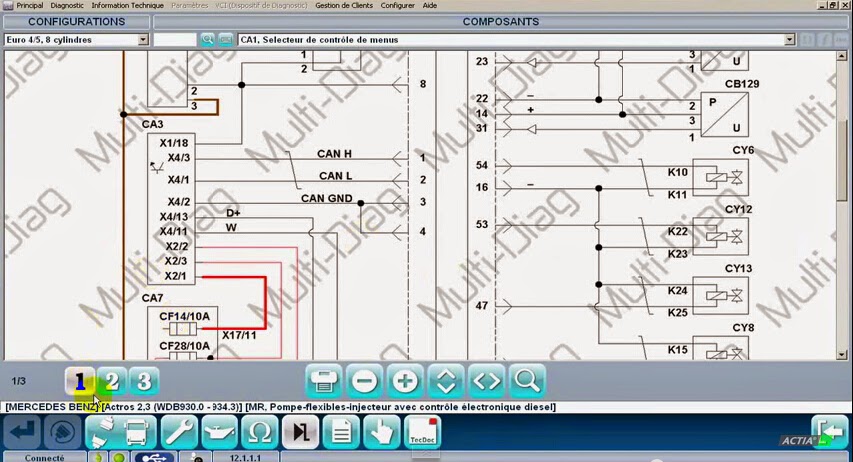Select the diode wiring diagram icon
Image resolution: width=853 pixels, height=462 pixels.
tap(300, 432)
